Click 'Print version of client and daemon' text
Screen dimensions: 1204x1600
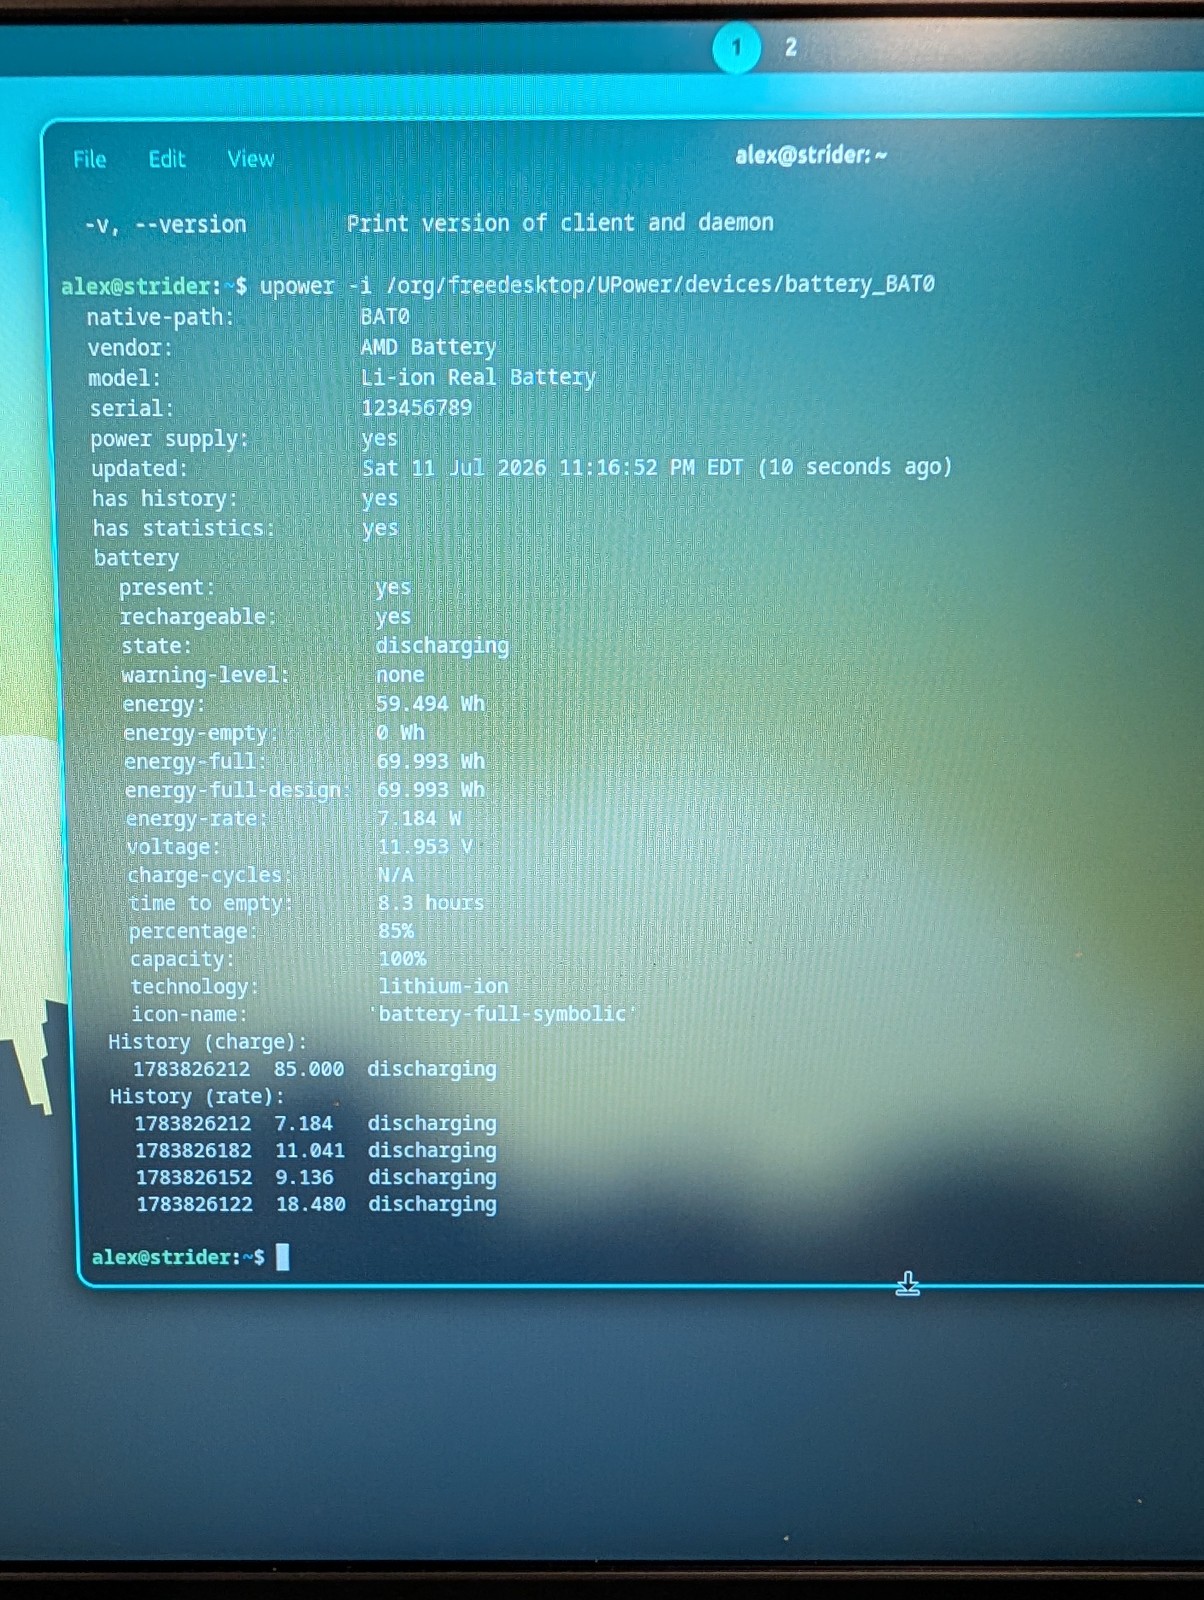(x=560, y=222)
